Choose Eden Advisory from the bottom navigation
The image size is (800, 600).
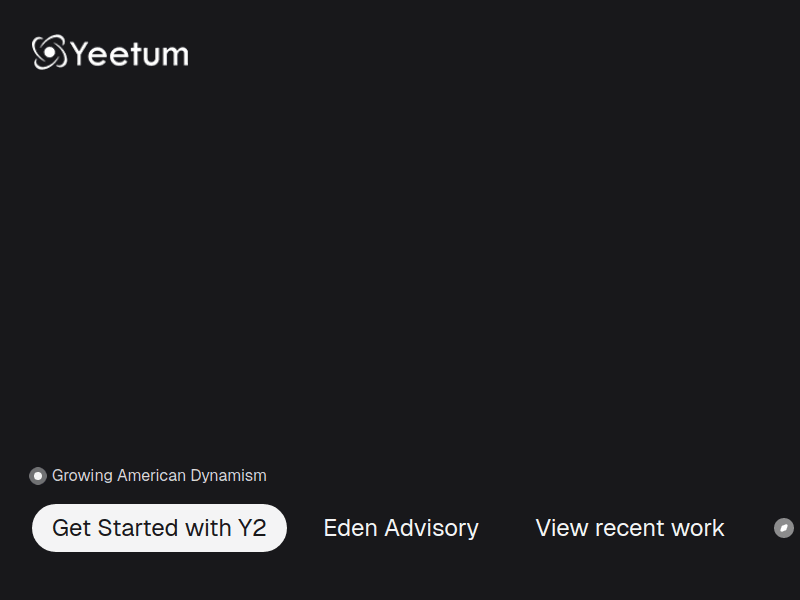click(x=400, y=528)
